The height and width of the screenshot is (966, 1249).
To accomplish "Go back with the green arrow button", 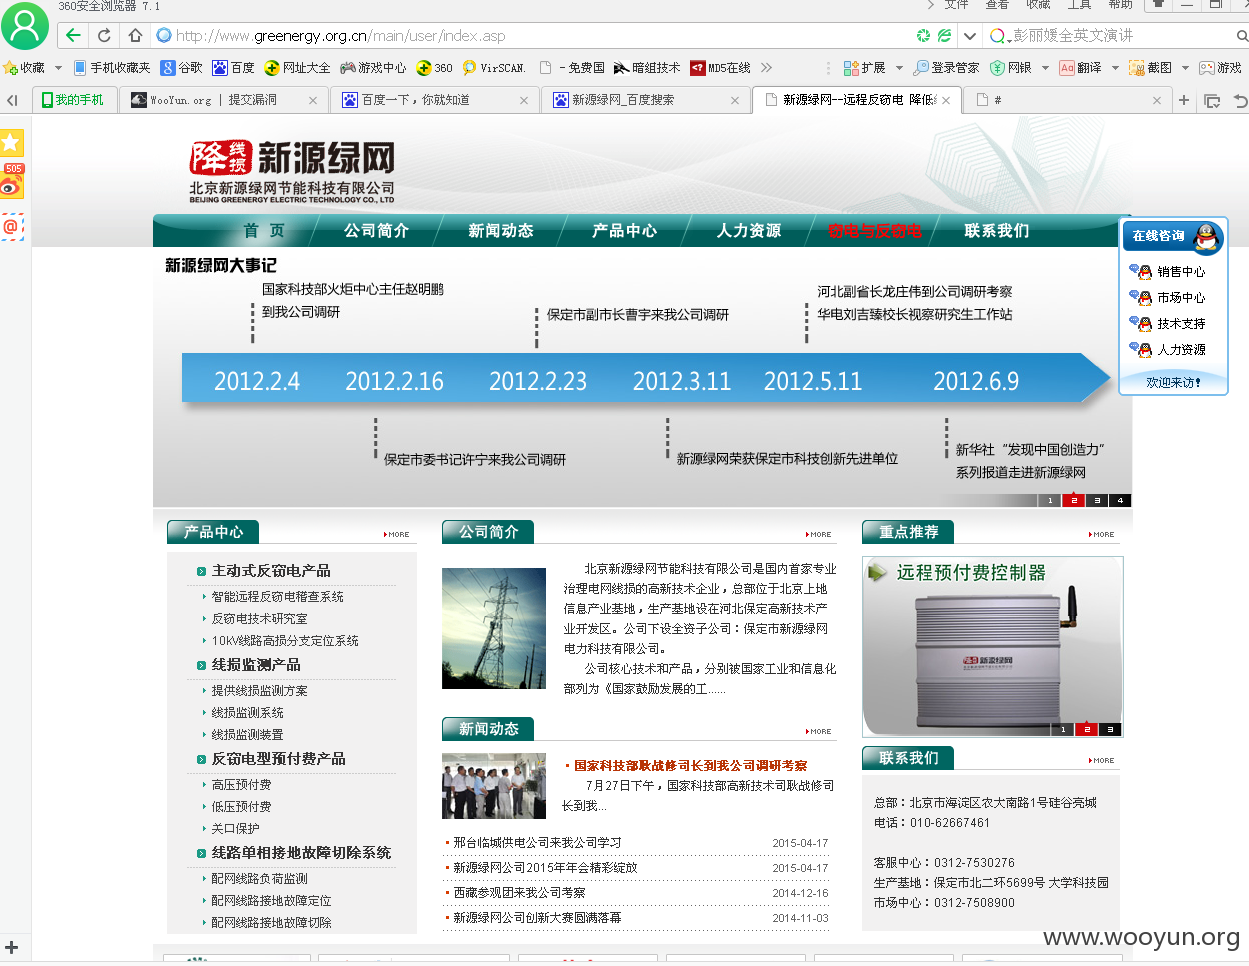I will click(73, 35).
